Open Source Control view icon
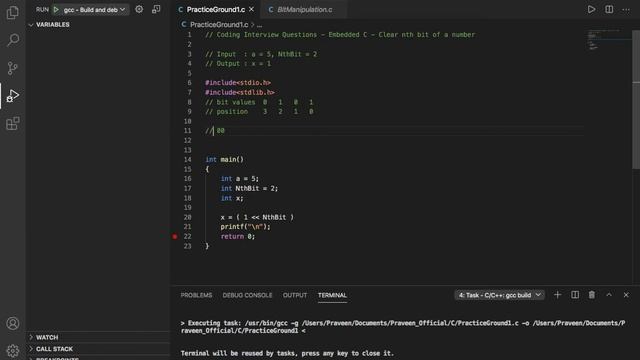The height and width of the screenshot is (360, 640). 13,68
